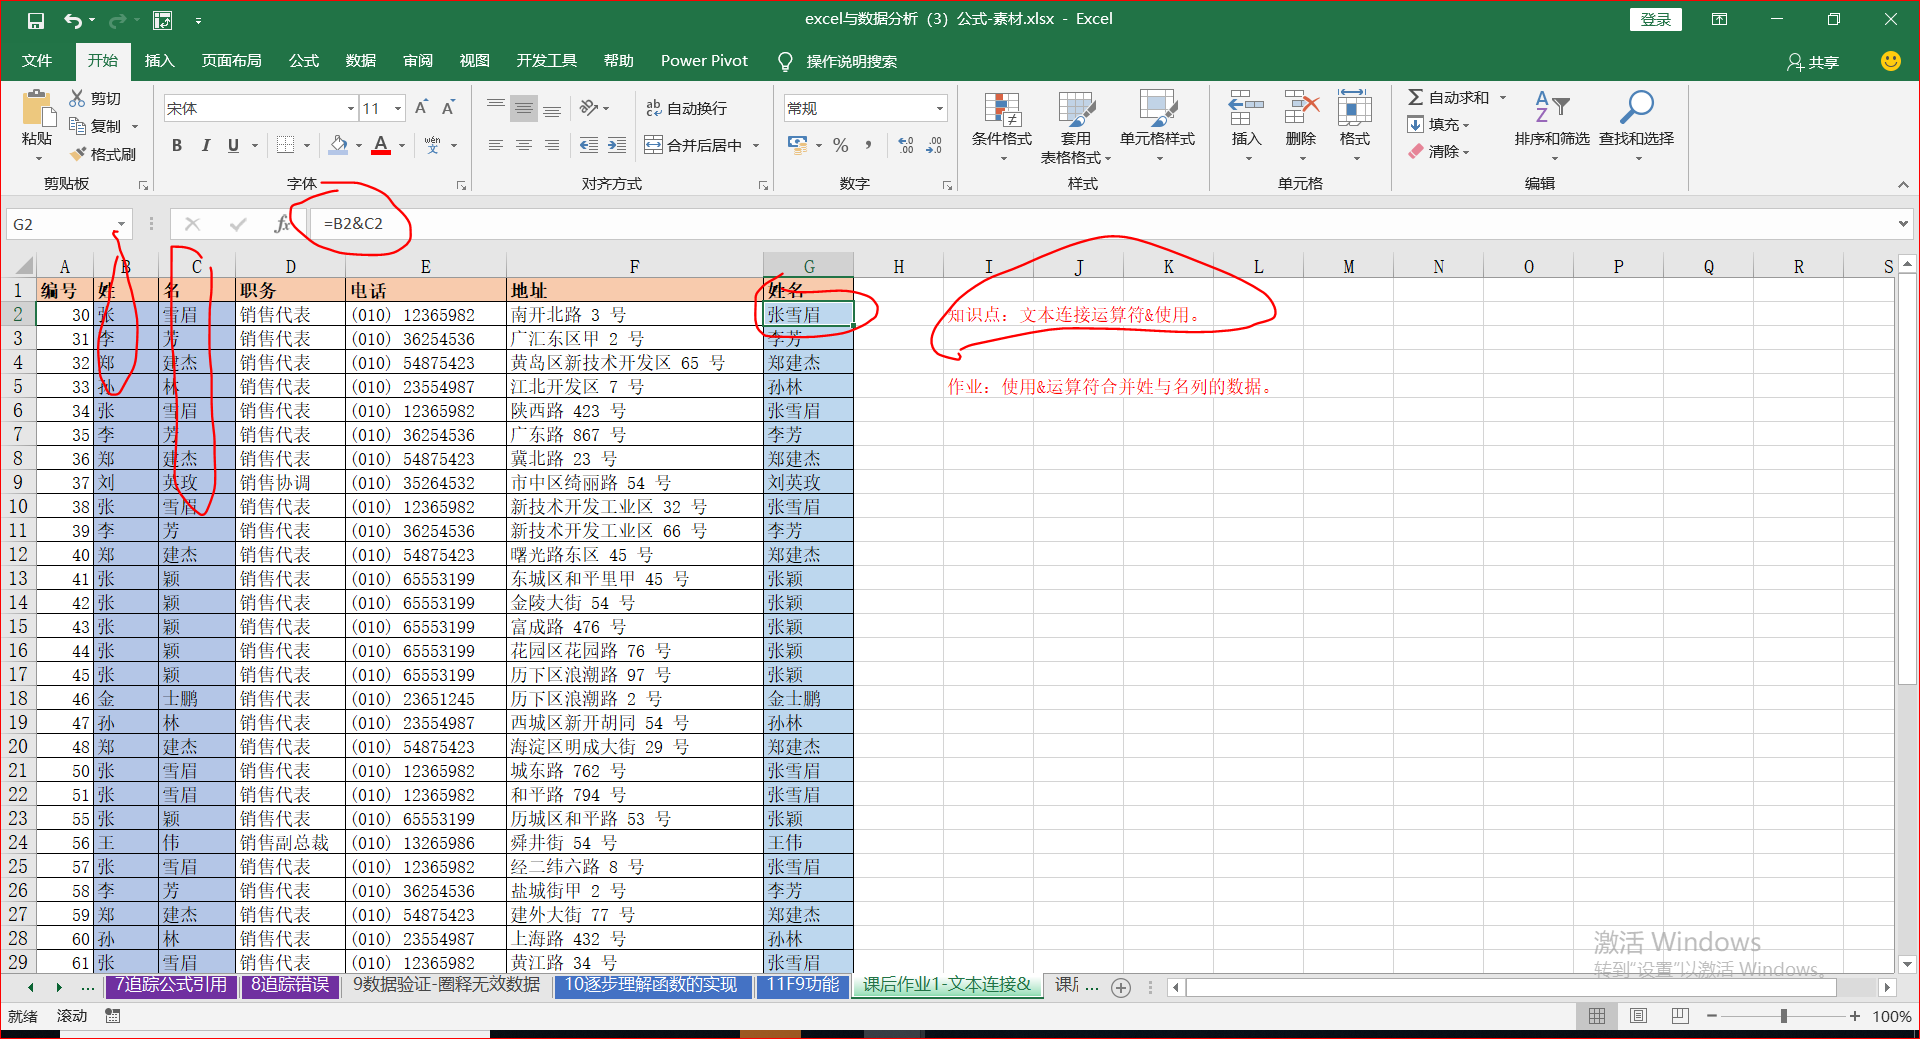This screenshot has height=1039, width=1920.
Task: Send feedback via the smiley icon
Action: pyautogui.click(x=1890, y=61)
